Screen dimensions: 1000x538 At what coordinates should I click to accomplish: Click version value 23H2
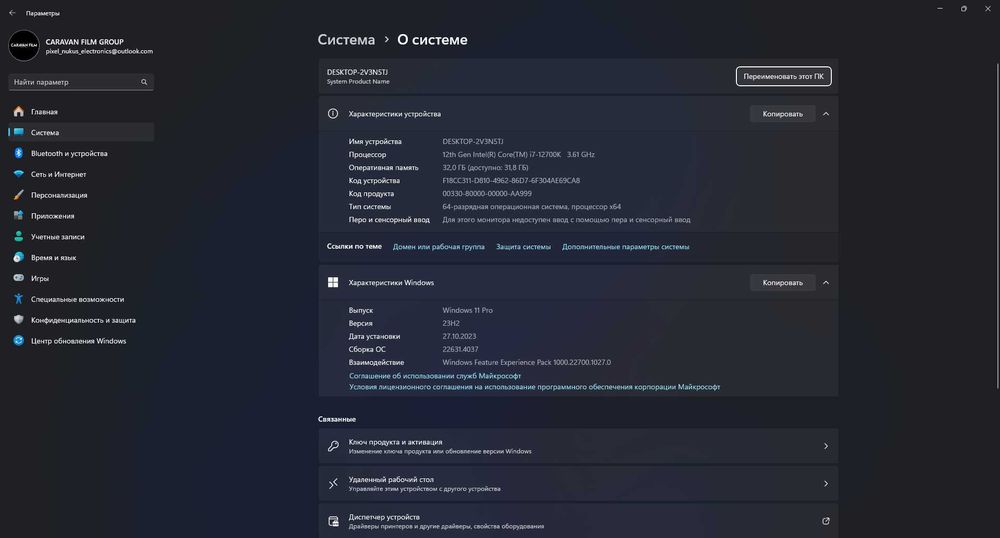point(451,323)
